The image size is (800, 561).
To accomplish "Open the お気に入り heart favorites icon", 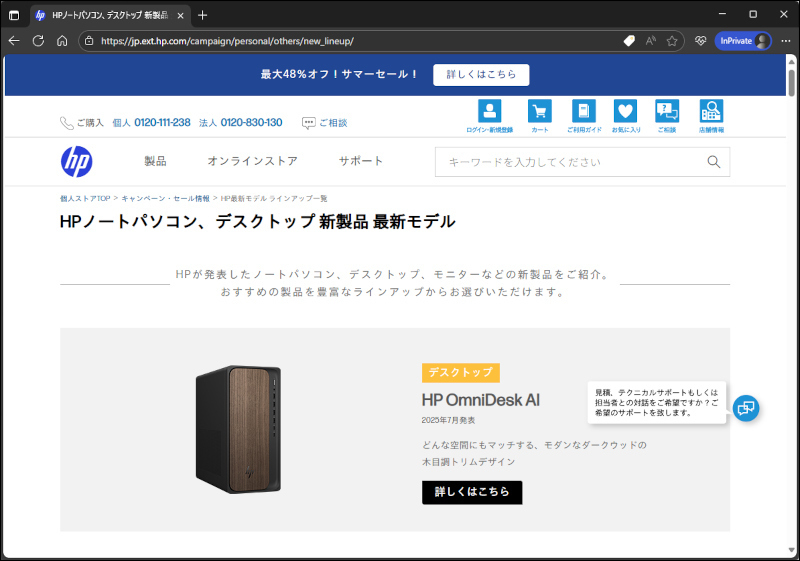I will [625, 111].
